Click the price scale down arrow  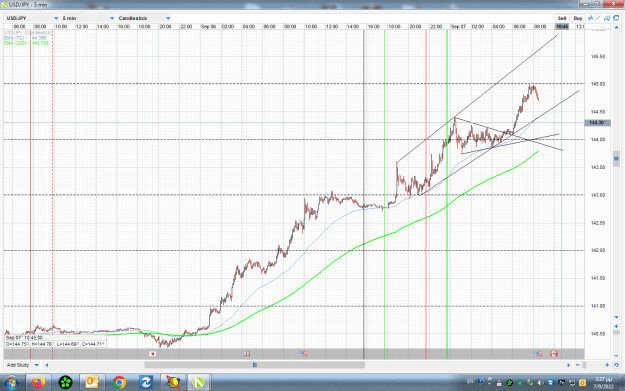pos(616,317)
